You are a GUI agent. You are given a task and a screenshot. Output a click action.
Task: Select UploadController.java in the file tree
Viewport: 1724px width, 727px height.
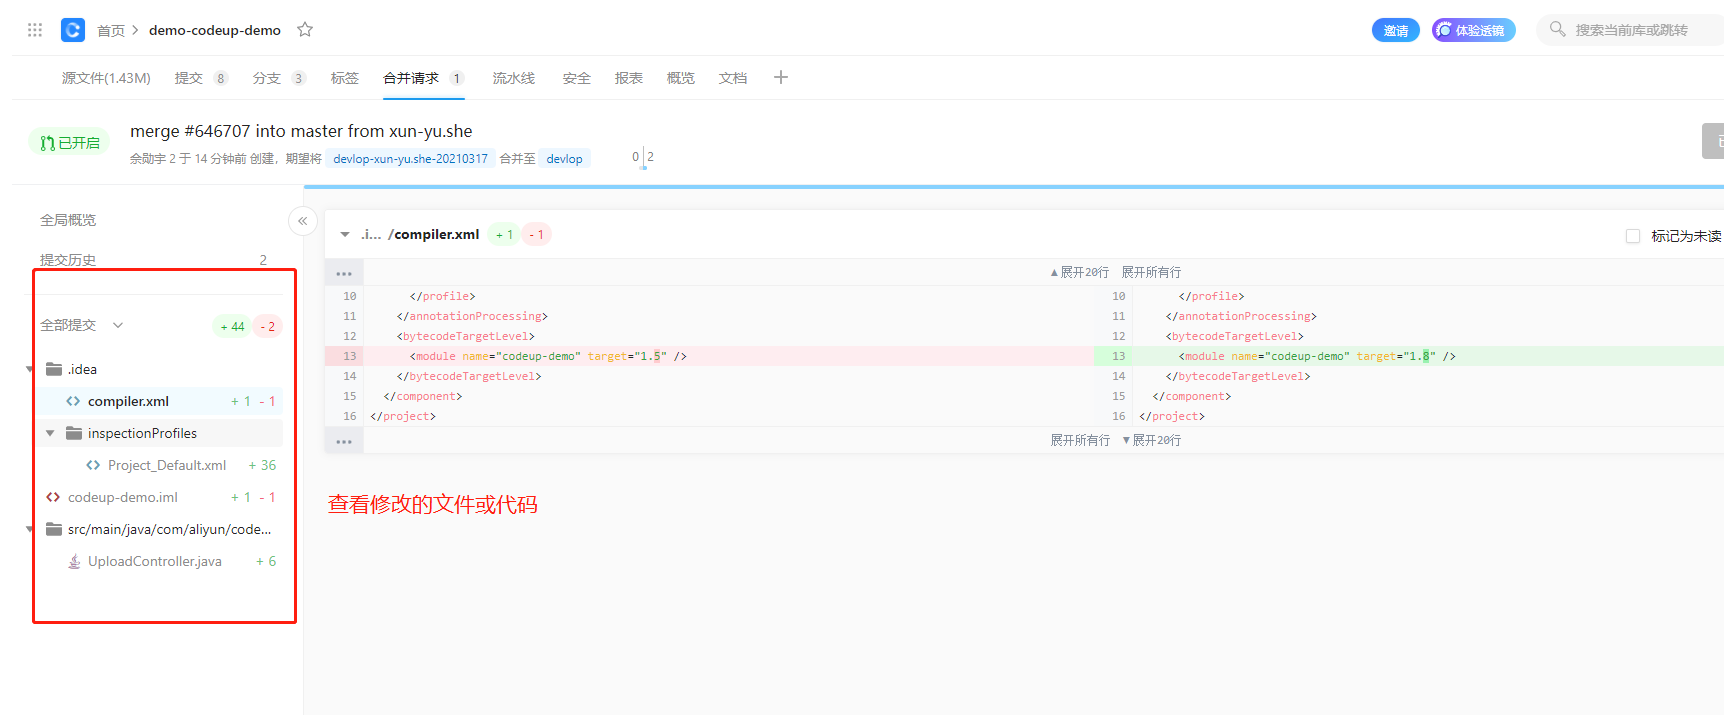(155, 561)
